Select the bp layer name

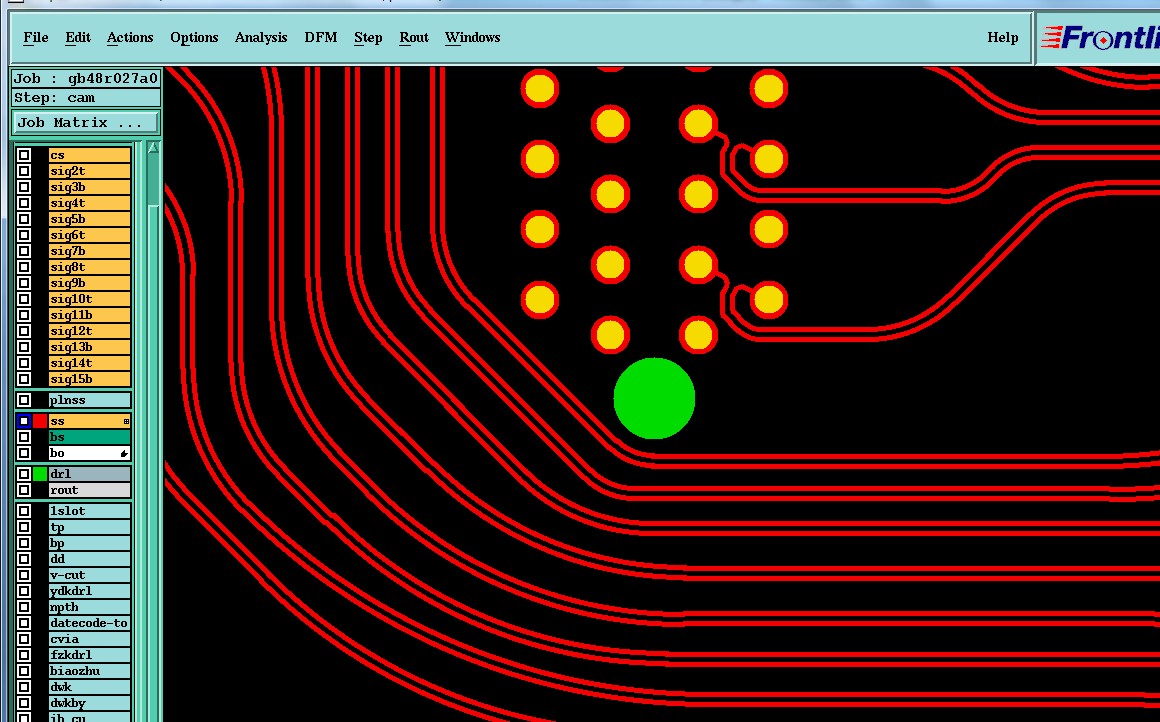[x=90, y=543]
